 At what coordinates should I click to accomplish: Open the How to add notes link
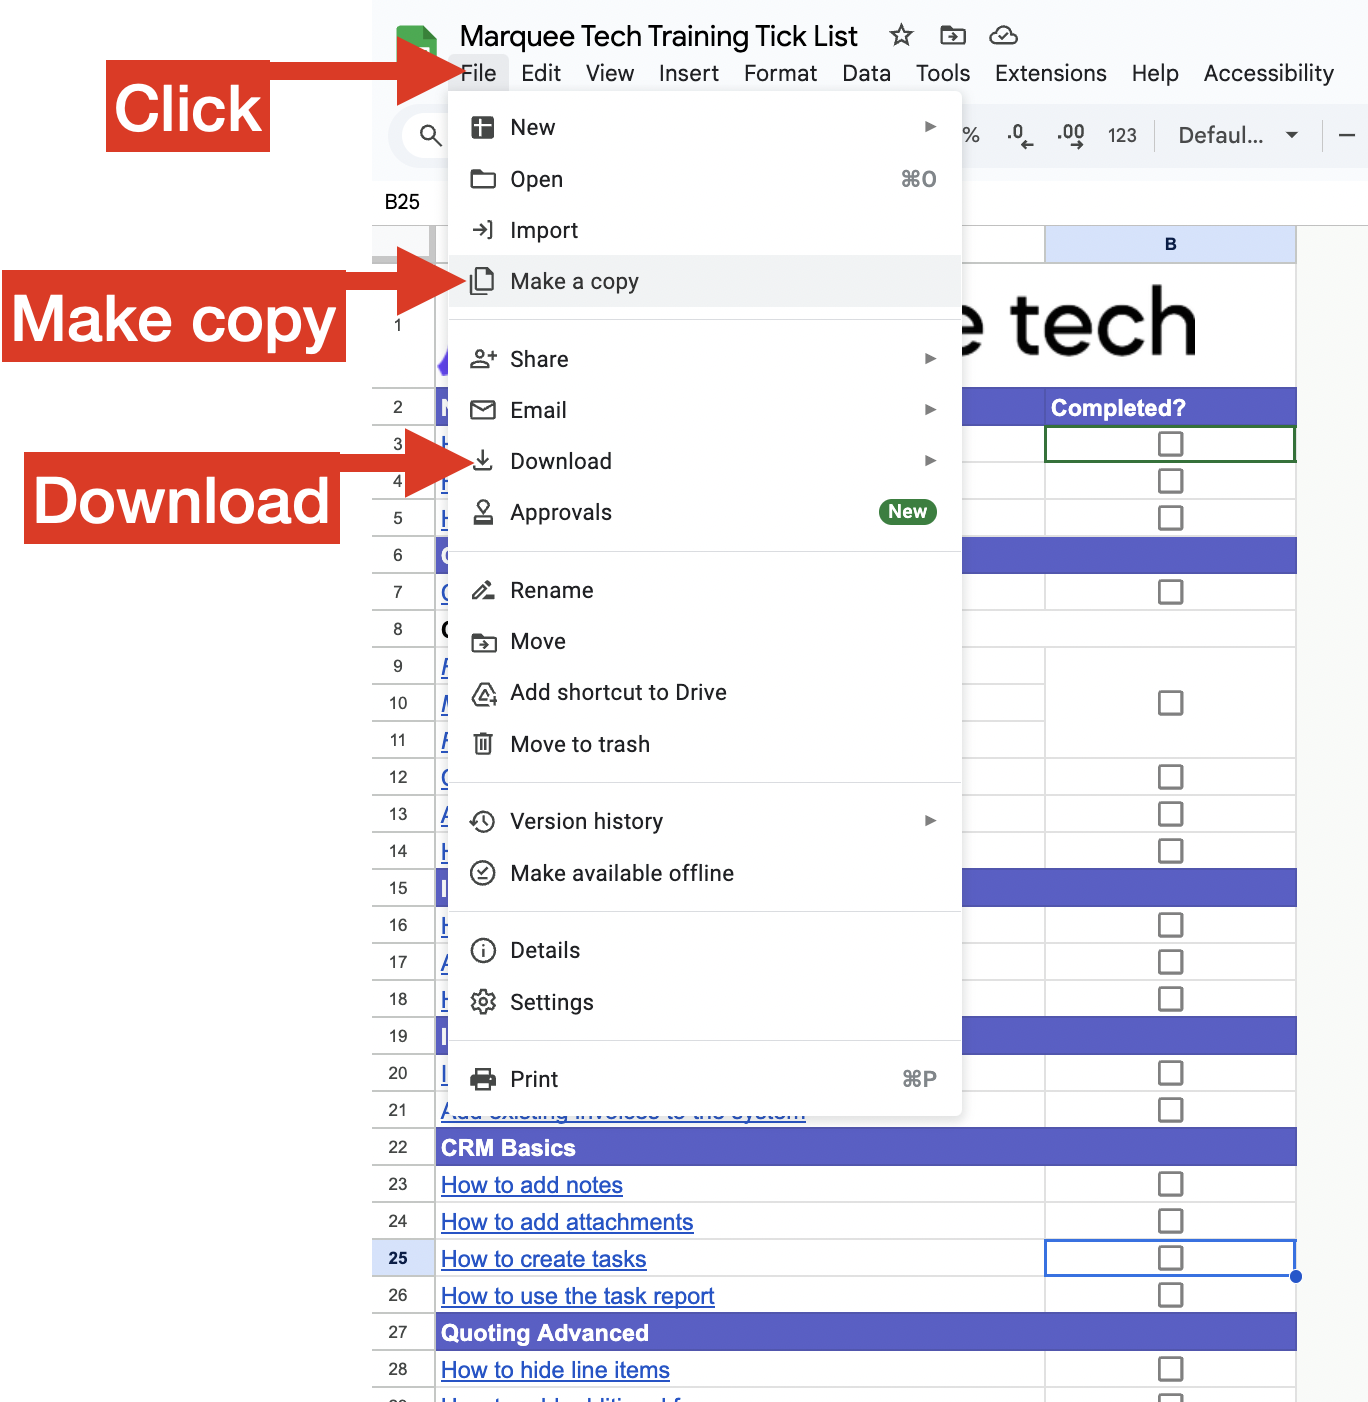pyautogui.click(x=532, y=1185)
